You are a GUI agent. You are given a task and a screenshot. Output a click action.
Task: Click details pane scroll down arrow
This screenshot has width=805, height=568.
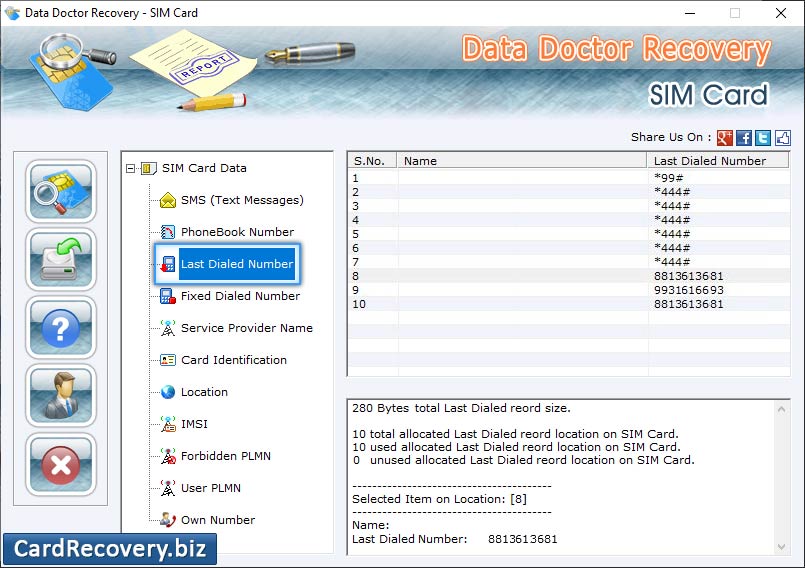pos(781,547)
